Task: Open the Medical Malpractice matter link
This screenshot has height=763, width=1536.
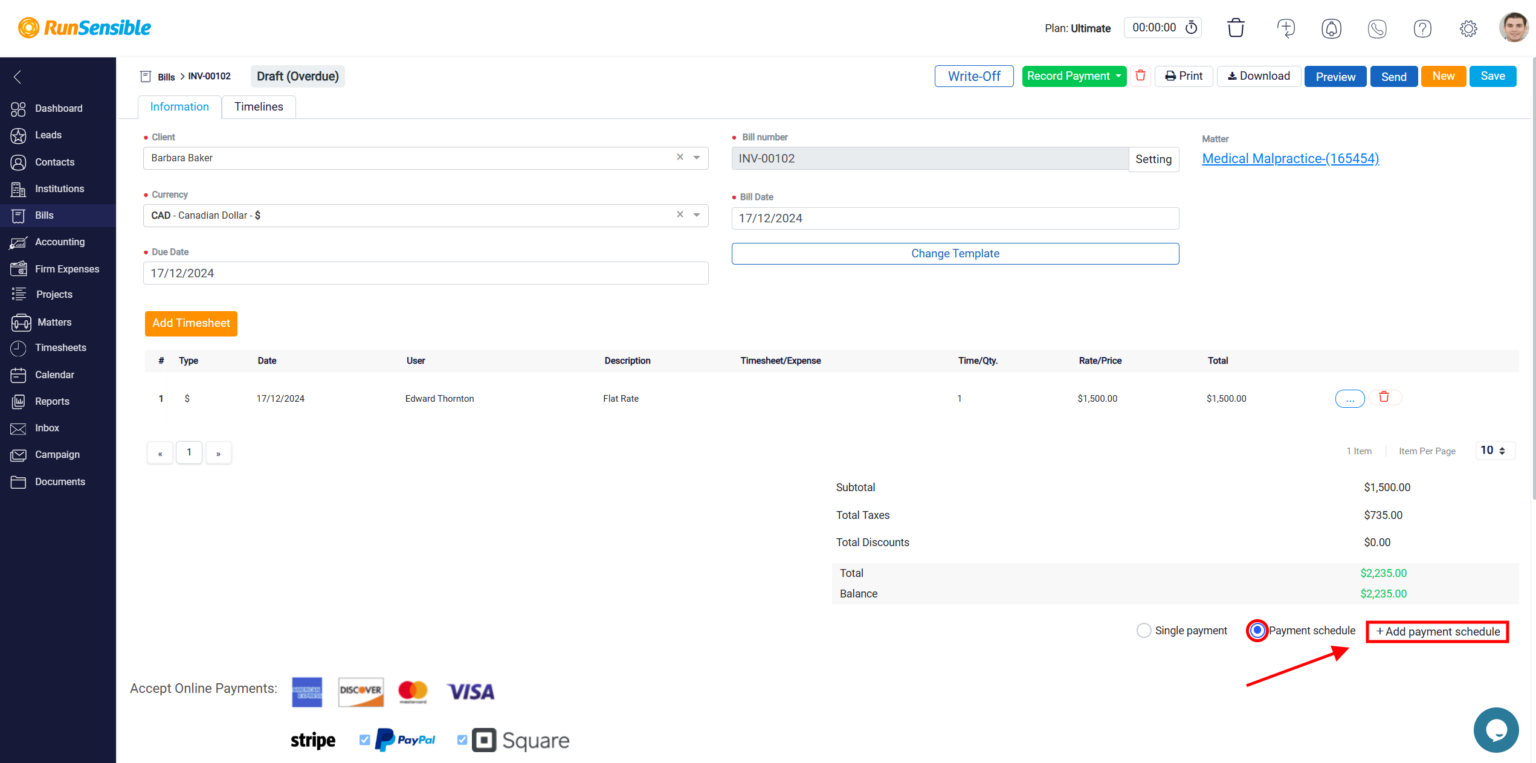Action: click(x=1290, y=158)
